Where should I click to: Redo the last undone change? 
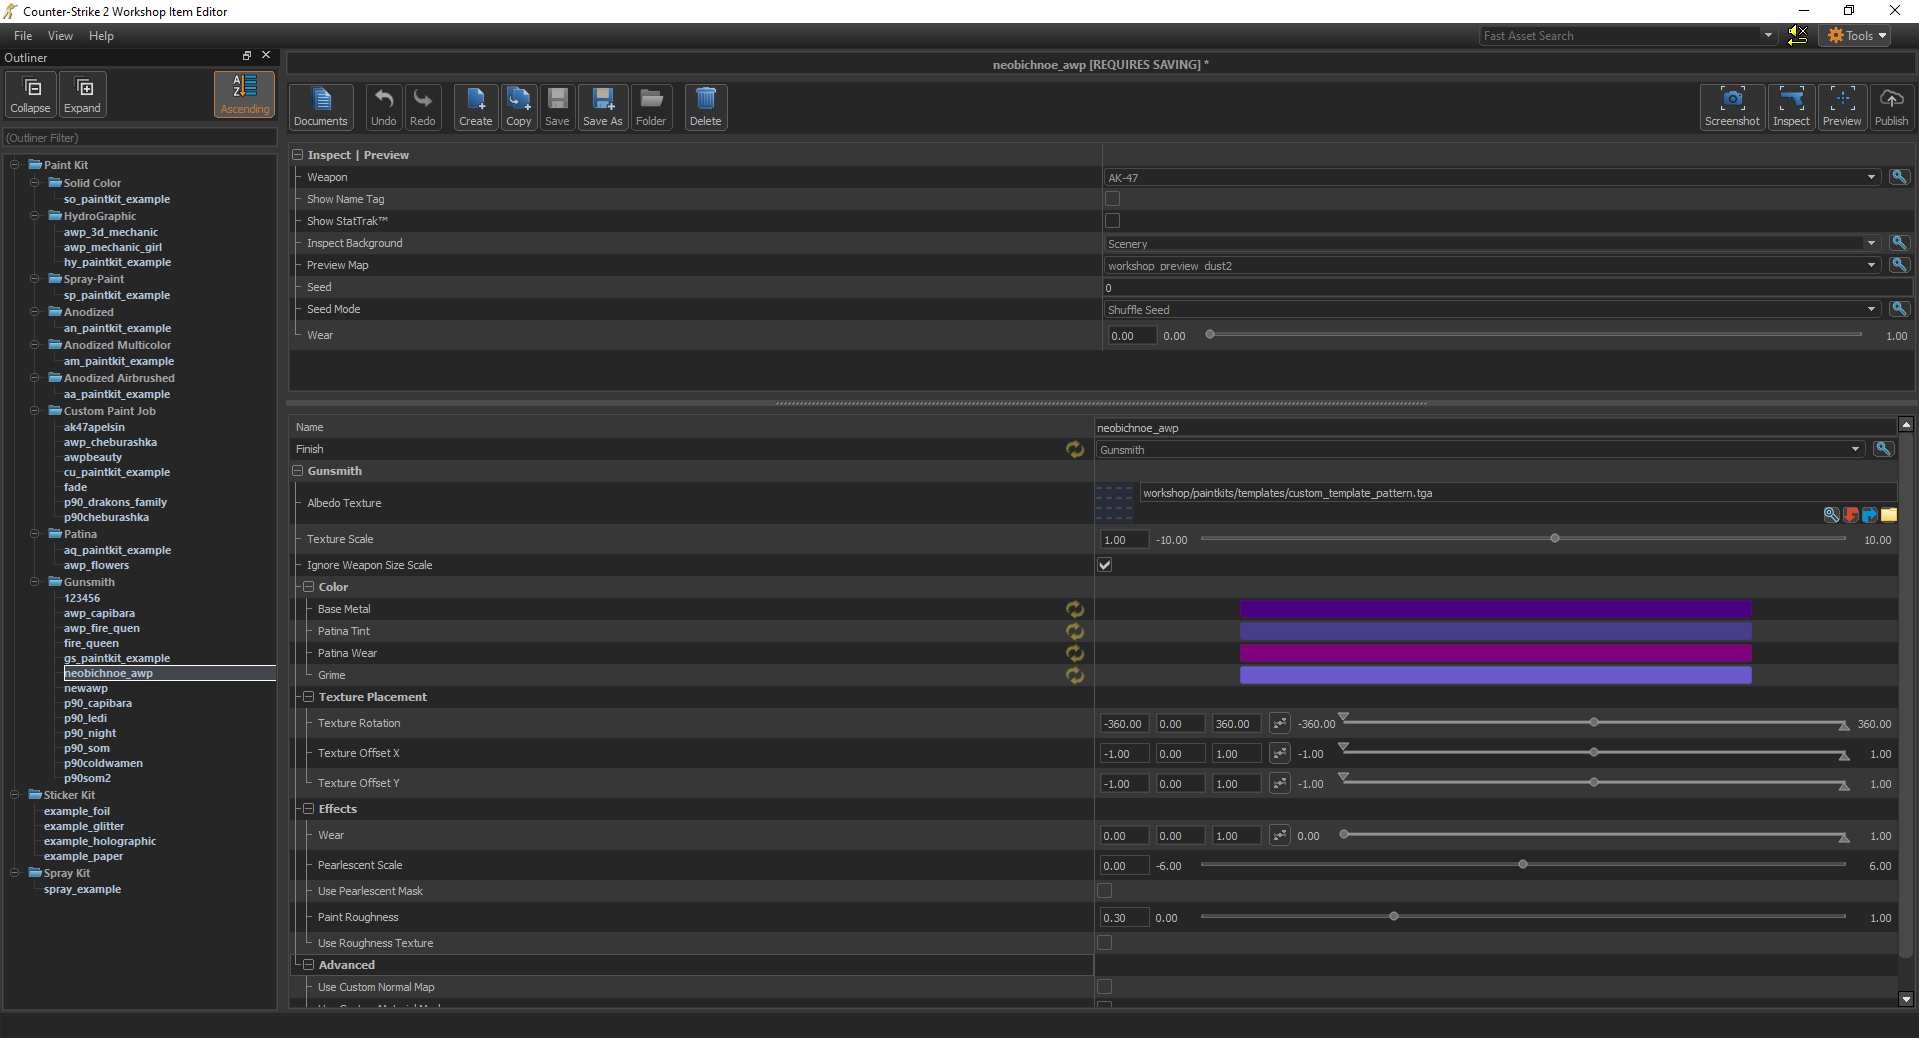423,107
